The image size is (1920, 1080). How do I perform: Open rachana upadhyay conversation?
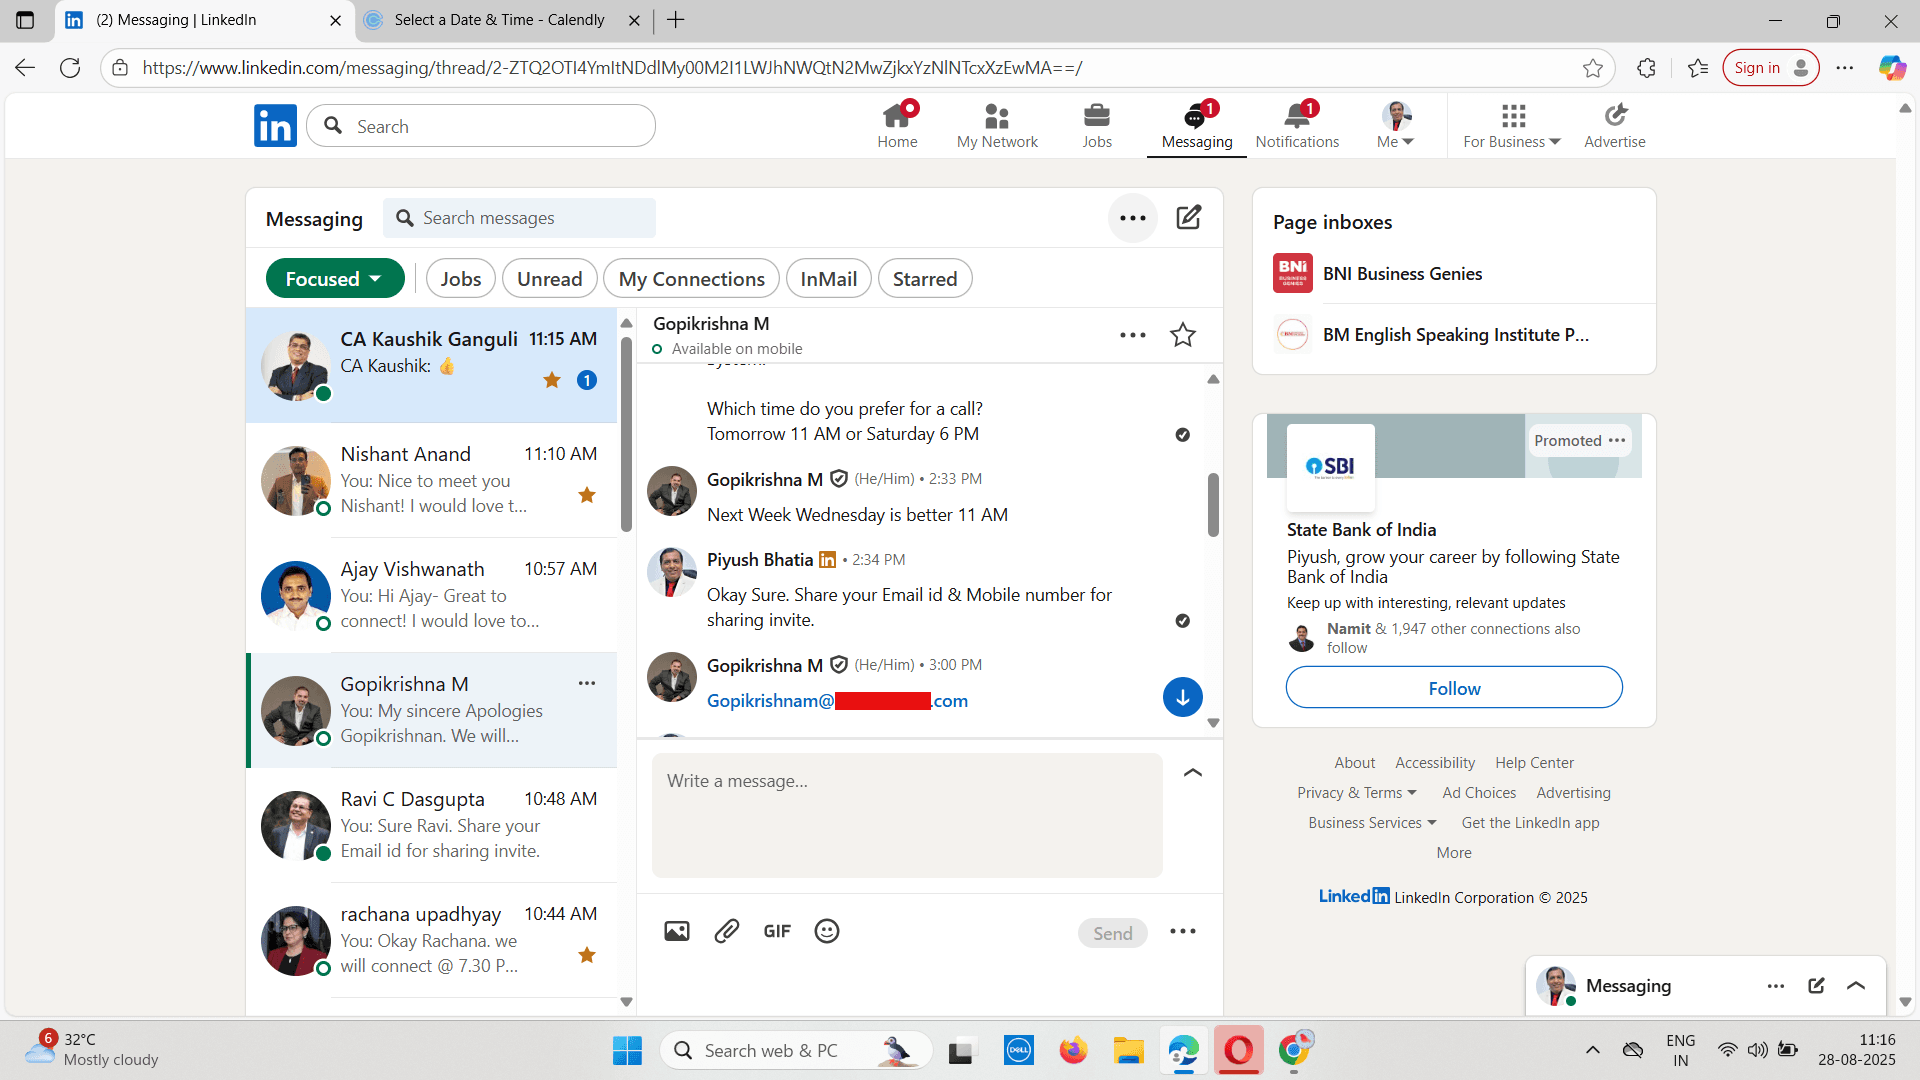pyautogui.click(x=432, y=940)
